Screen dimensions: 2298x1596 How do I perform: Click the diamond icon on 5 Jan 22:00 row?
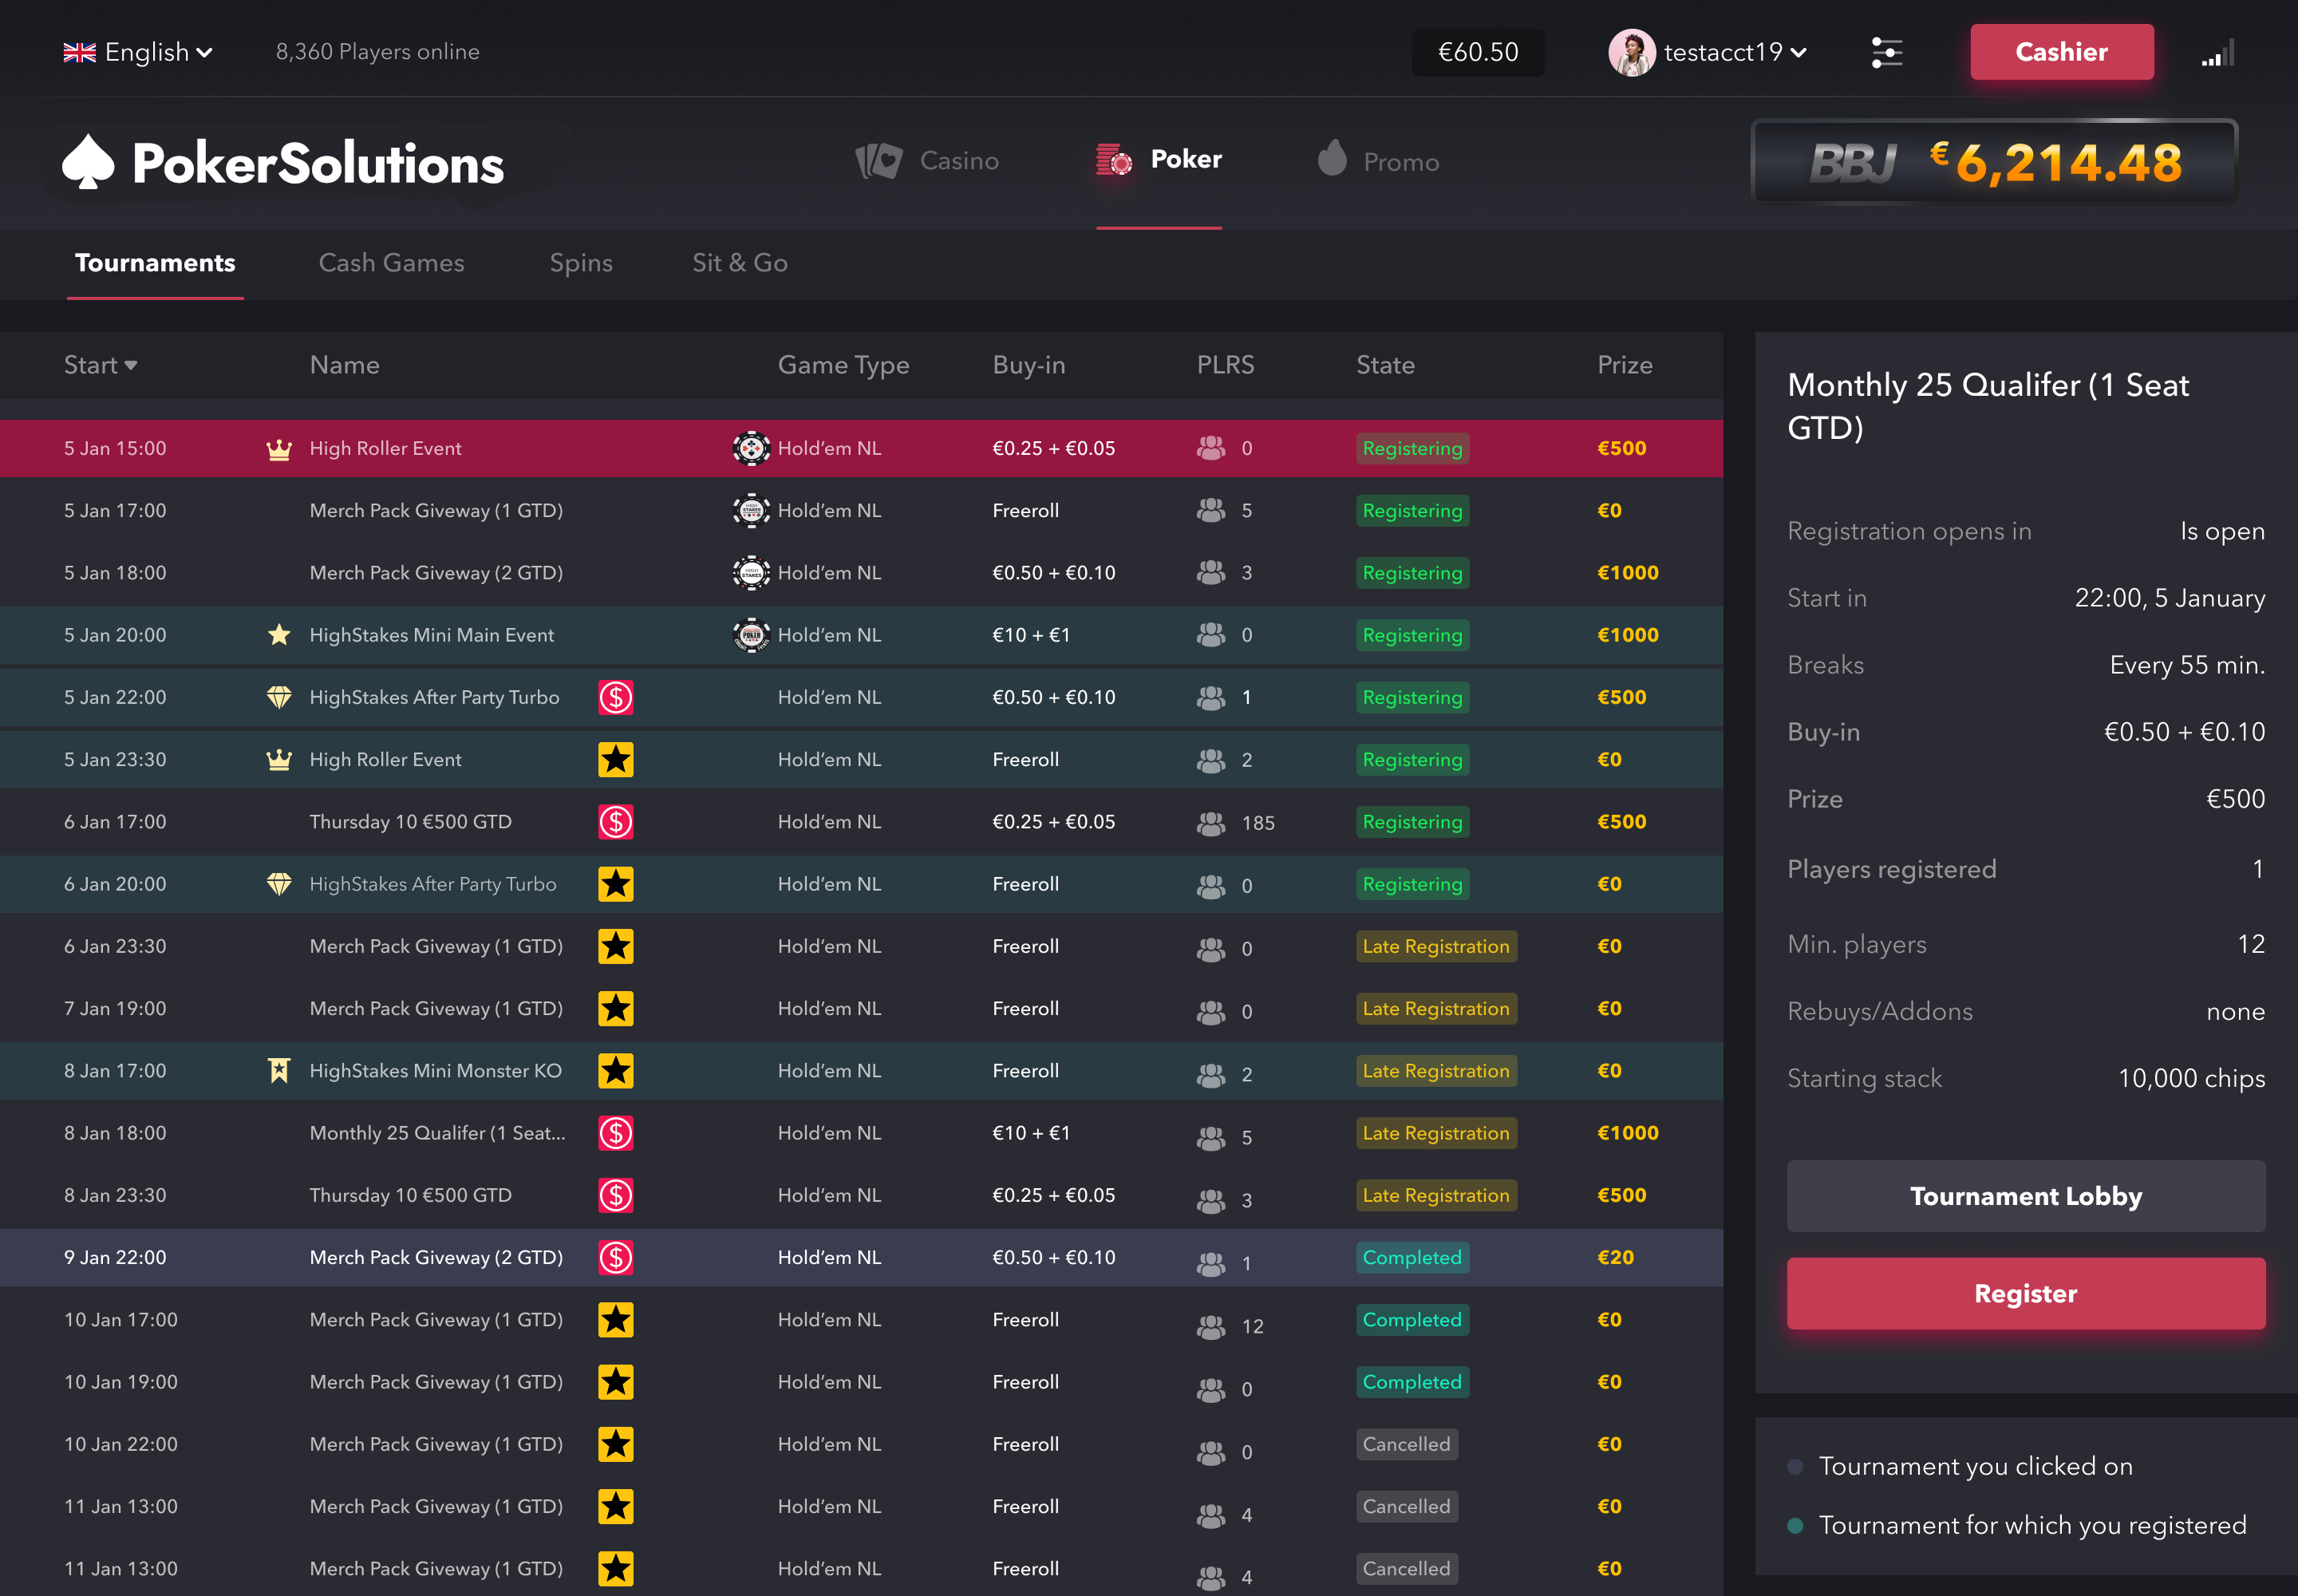pyautogui.click(x=279, y=697)
